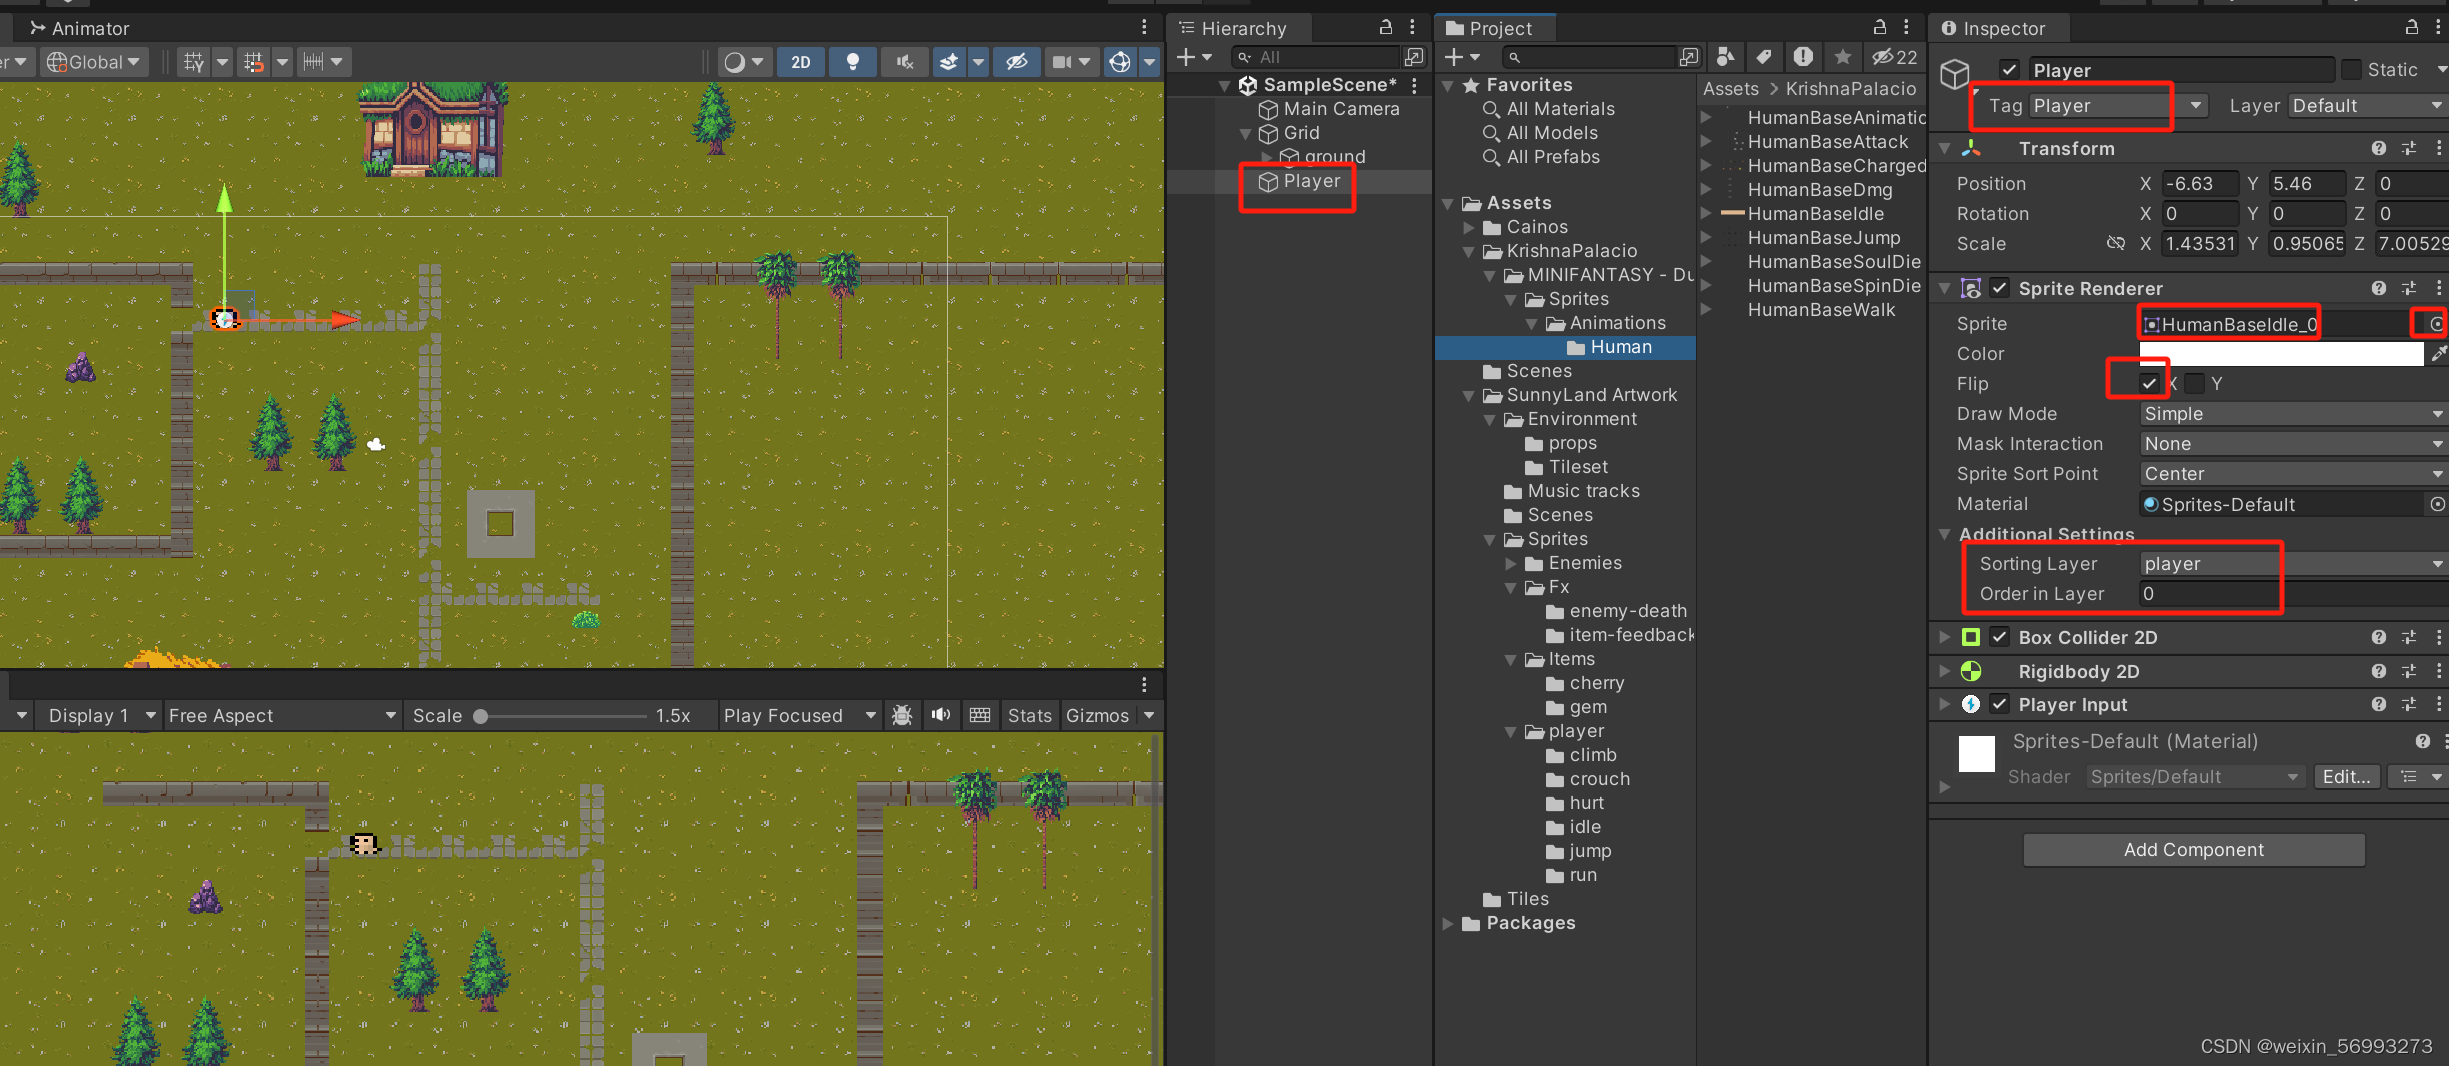Toggle Flip X checkbox
The image size is (2449, 1066).
2149,384
